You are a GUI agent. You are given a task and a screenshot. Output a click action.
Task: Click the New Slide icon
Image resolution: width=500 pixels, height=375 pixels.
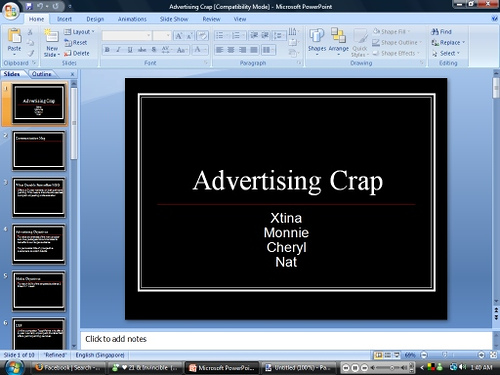(51, 36)
